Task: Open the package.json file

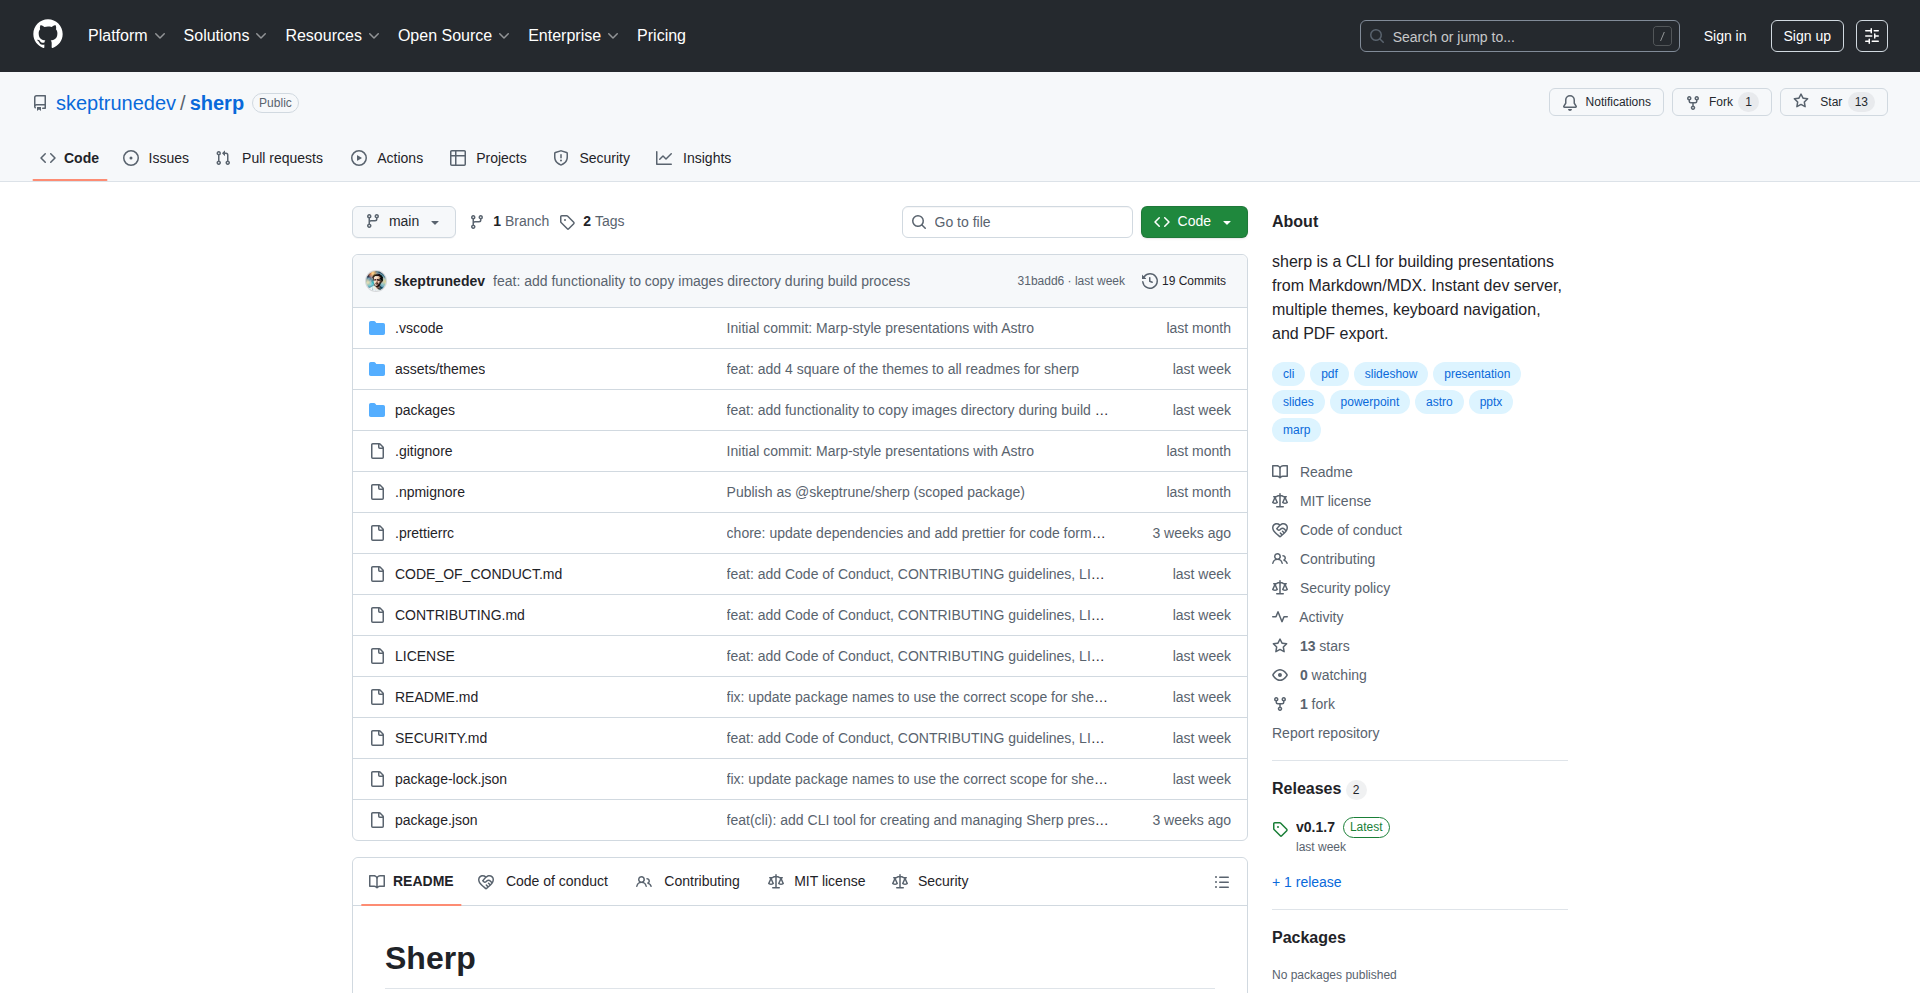Action: (436, 820)
